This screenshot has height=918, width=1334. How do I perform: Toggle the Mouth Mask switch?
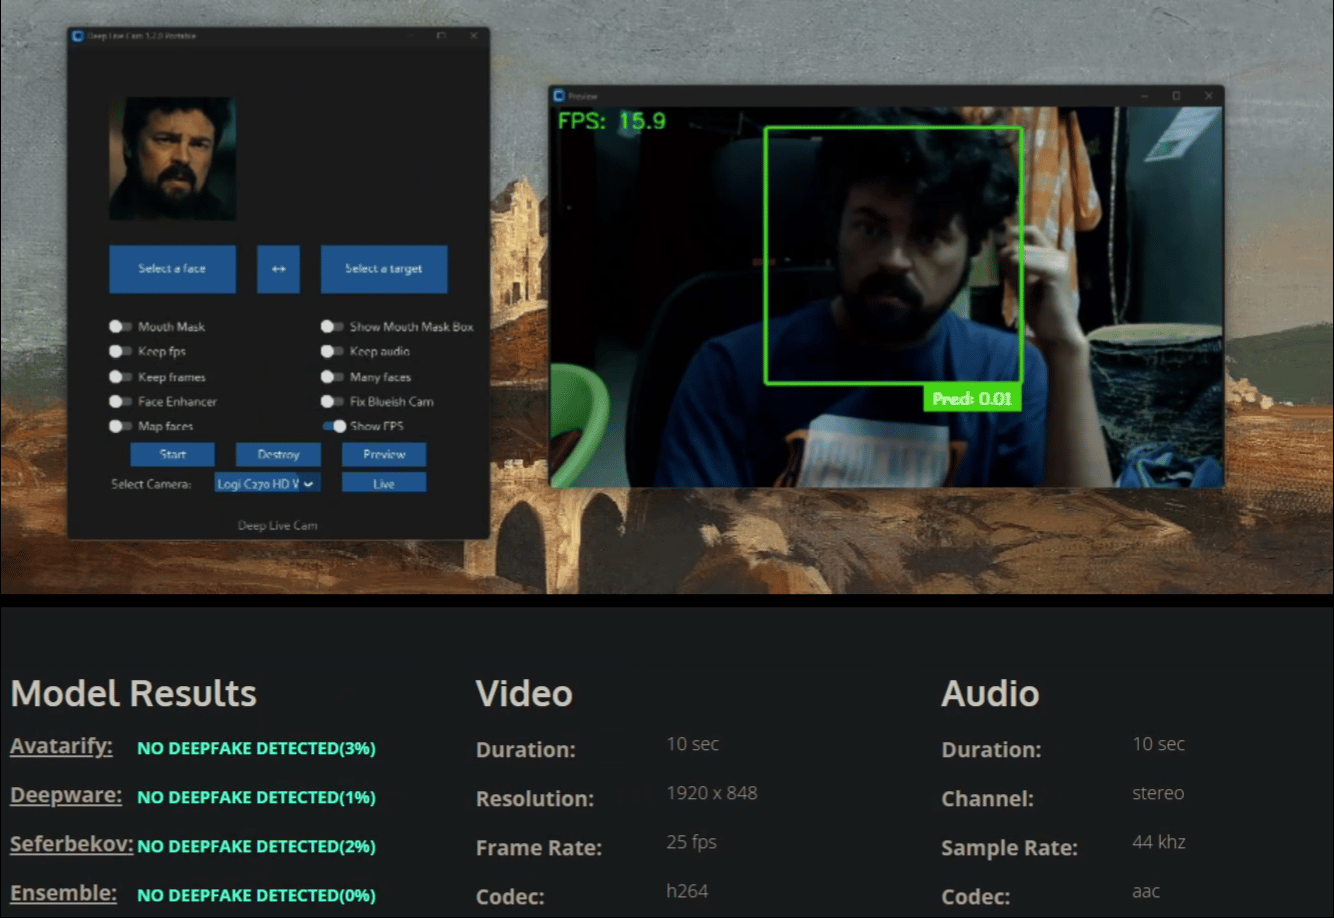(120, 327)
